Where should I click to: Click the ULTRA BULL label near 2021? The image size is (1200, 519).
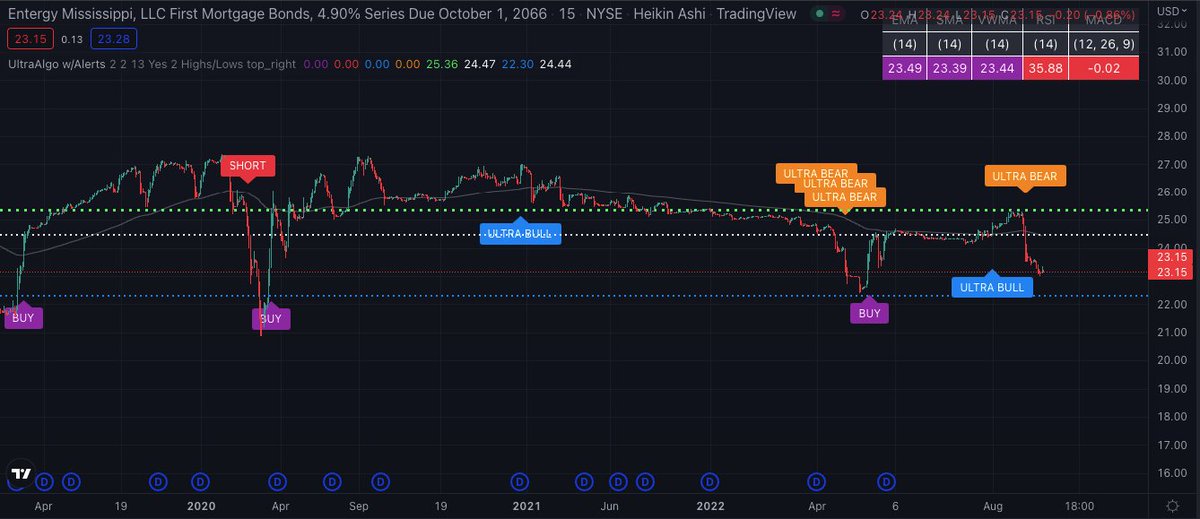tap(520, 233)
